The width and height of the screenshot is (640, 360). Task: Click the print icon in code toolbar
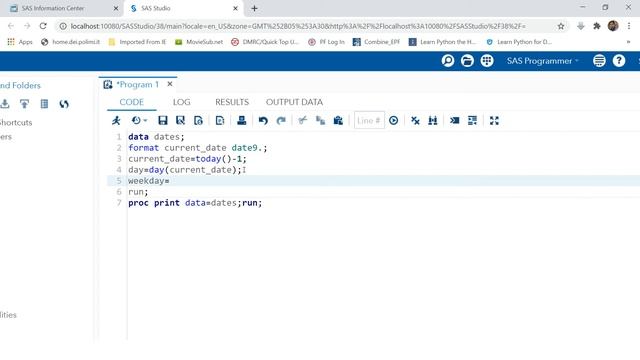[242, 120]
